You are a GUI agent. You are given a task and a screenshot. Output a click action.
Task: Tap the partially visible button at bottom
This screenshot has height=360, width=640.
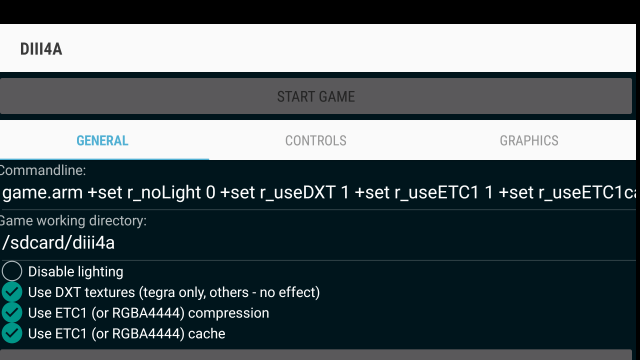click(x=316, y=355)
